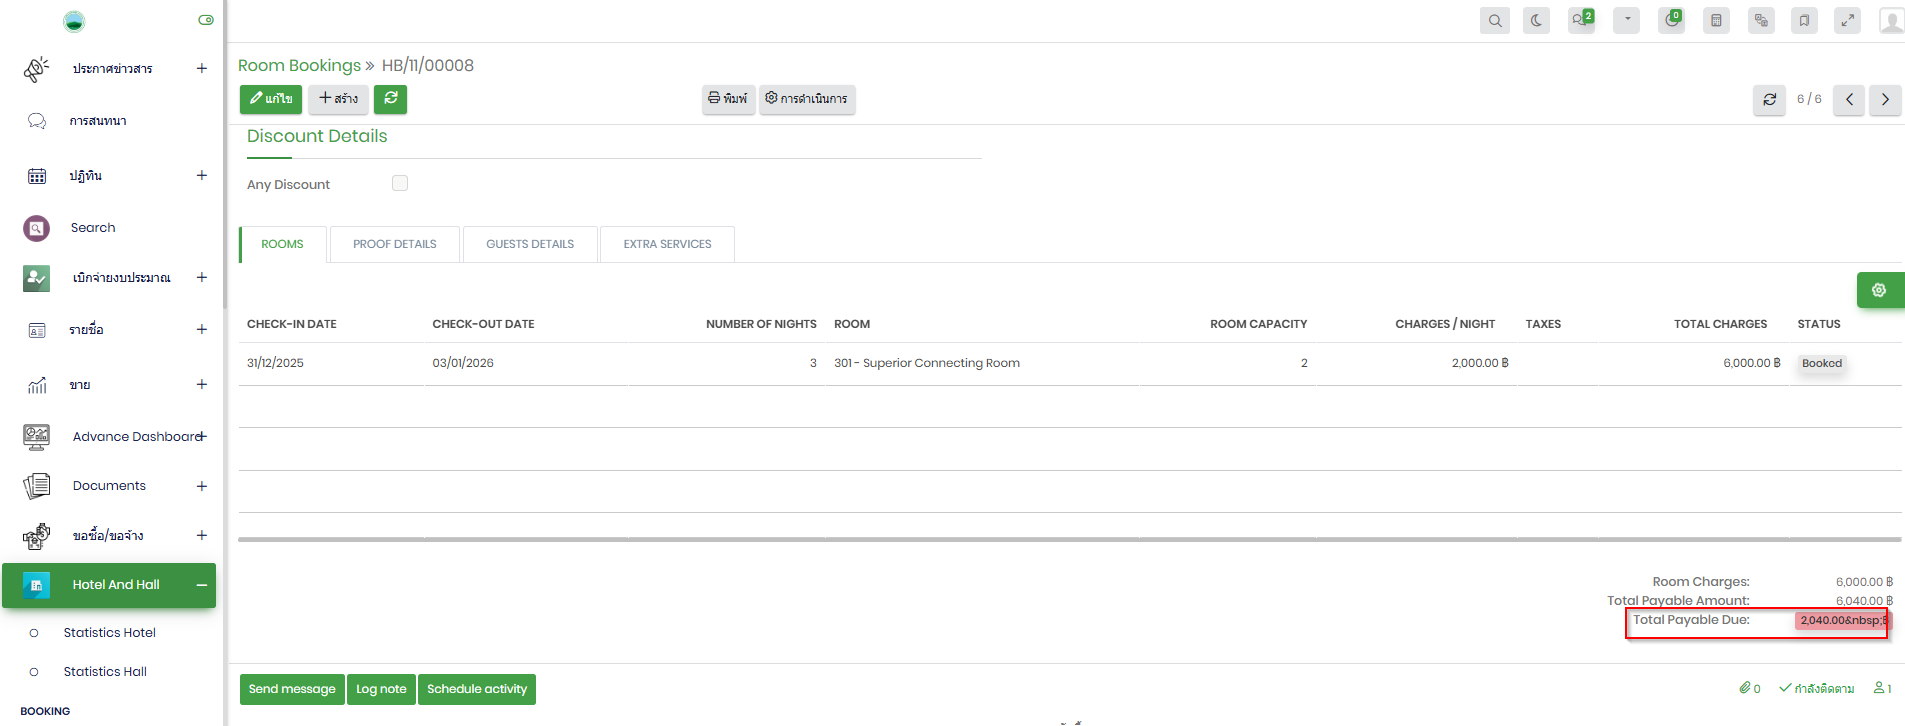This screenshot has width=1905, height=726.
Task: Open the bookmarks icon in top bar
Action: coord(1804,20)
